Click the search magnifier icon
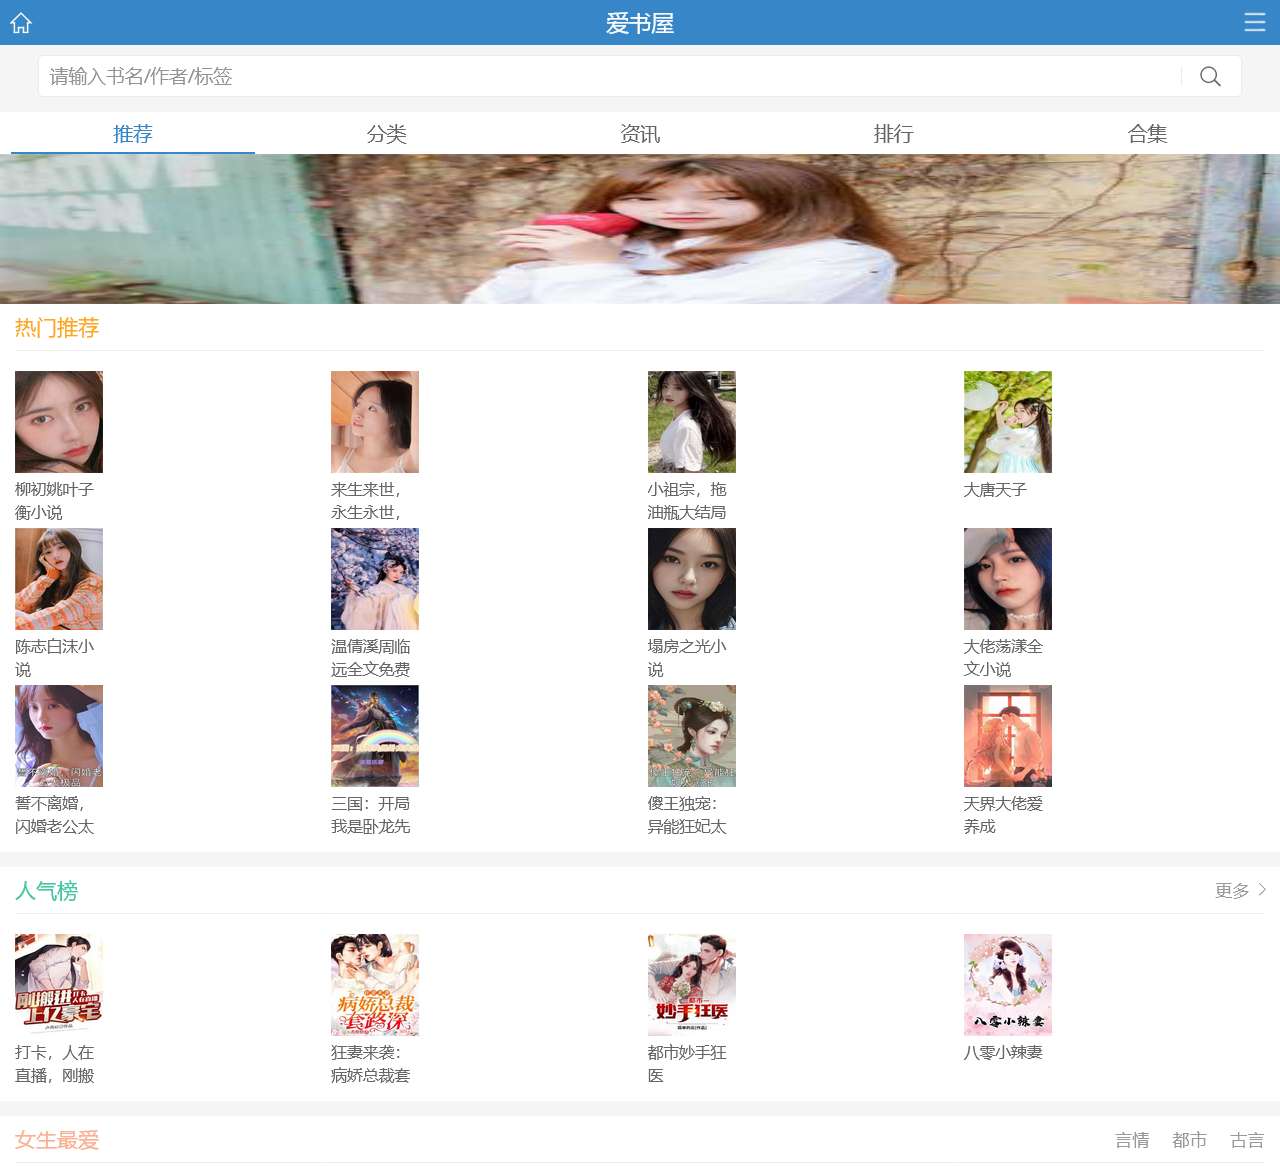Screen dimensions: 1280x1167 (1210, 76)
